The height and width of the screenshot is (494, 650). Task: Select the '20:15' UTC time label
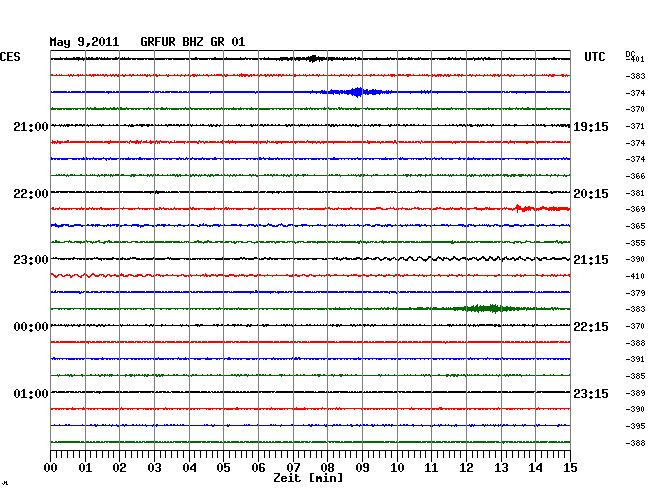click(x=591, y=194)
